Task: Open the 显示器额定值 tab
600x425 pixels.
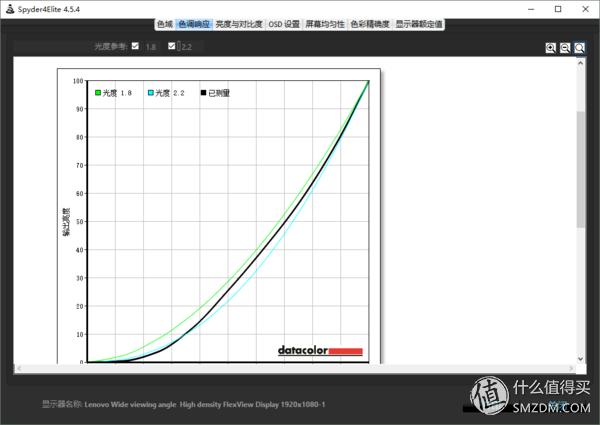Action: click(x=419, y=24)
